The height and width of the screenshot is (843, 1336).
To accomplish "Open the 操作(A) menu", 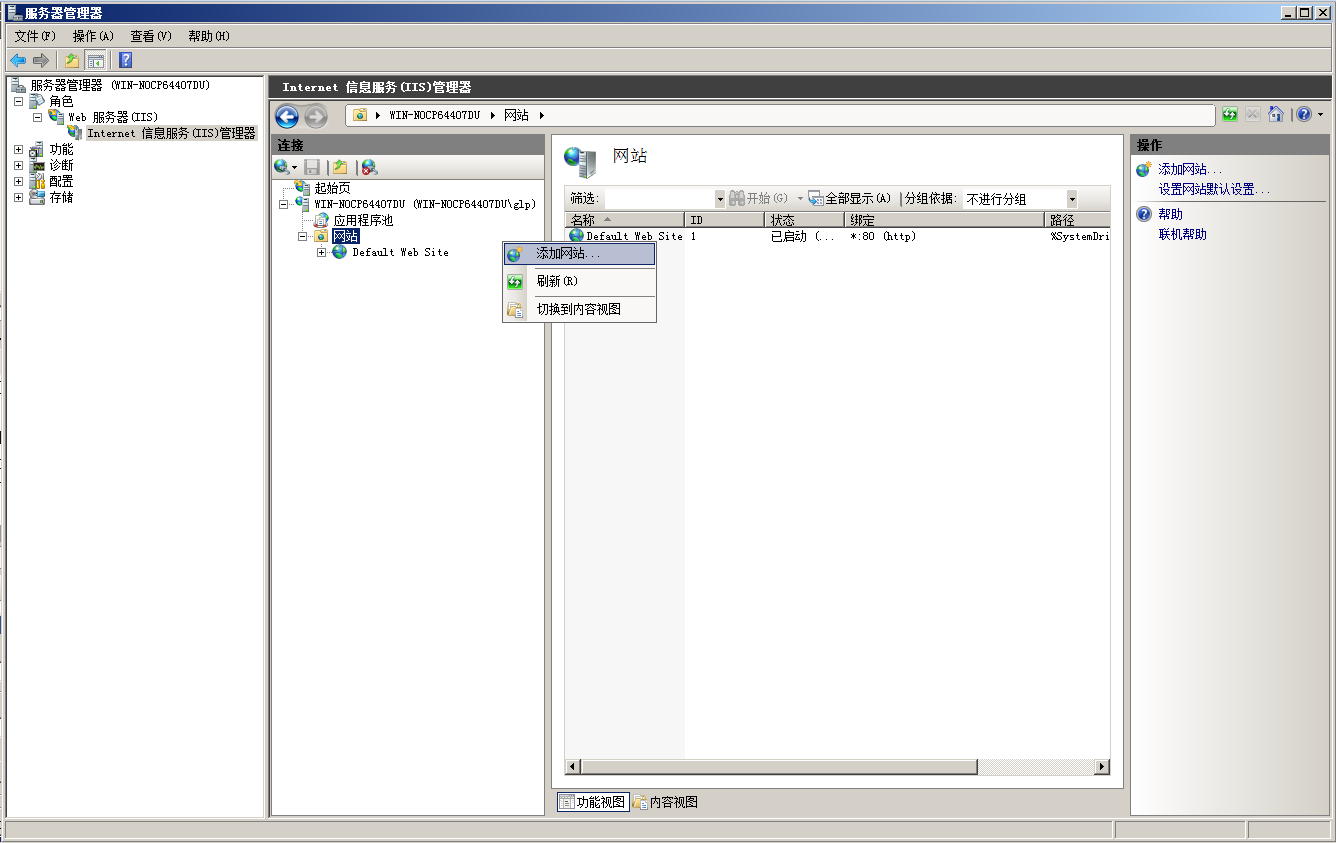I will (93, 36).
